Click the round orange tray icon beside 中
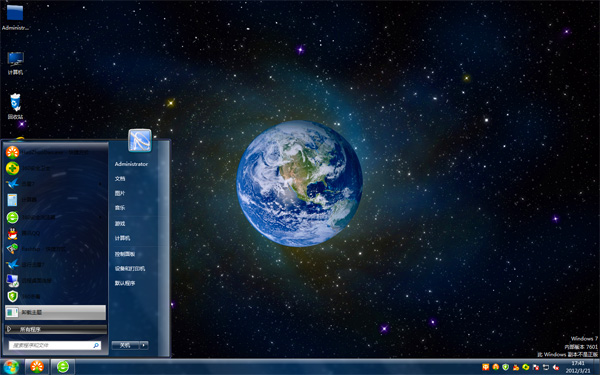This screenshot has width=600, height=375. (x=496, y=367)
